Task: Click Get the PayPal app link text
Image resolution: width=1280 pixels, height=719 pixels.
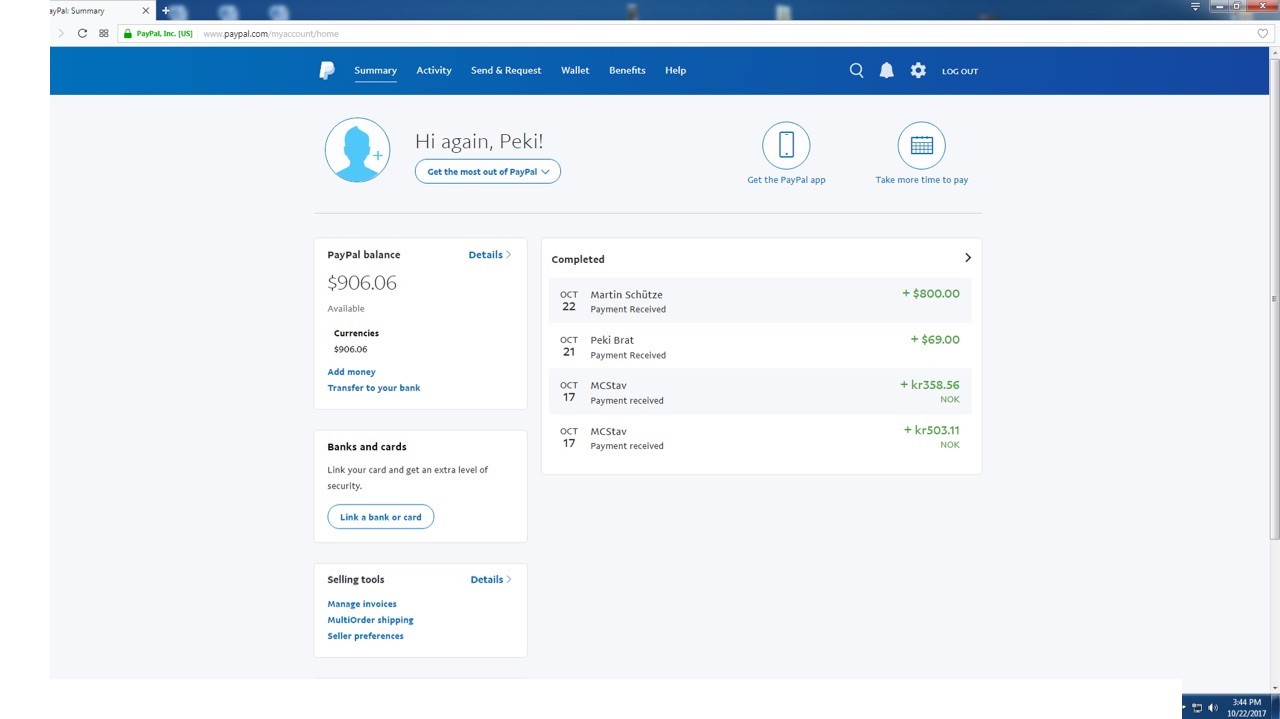Action: [x=786, y=180]
